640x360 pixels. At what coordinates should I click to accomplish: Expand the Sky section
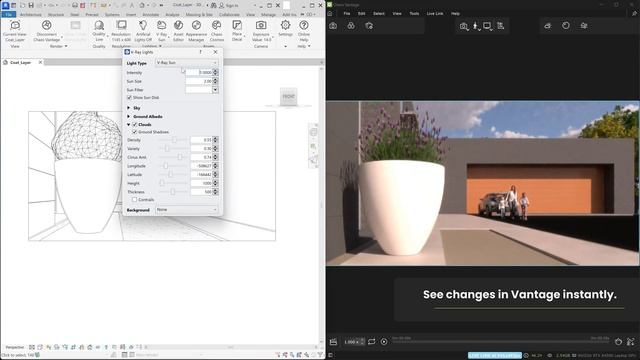(129, 108)
